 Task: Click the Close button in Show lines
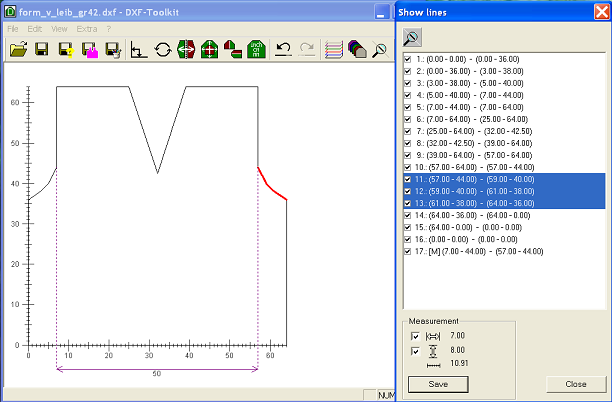point(575,383)
